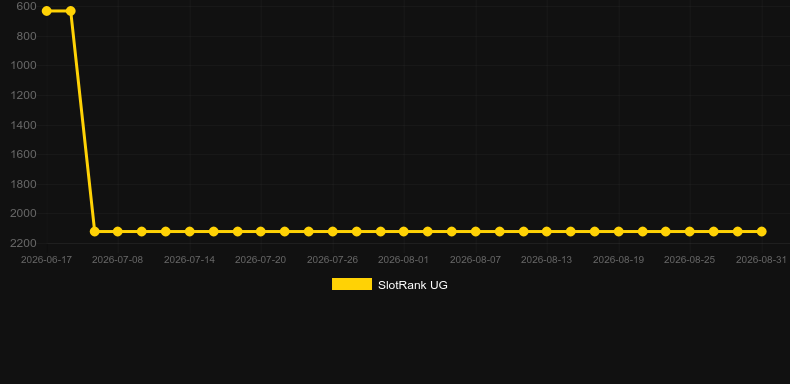Click the 2026-08-07 x-axis date label
790x384 pixels.
point(476,260)
